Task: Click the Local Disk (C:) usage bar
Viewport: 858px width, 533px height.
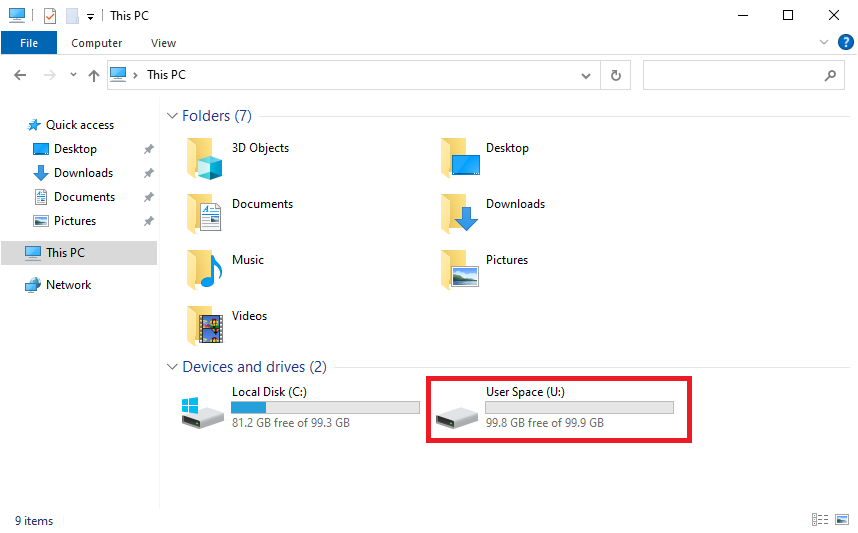Action: (x=325, y=407)
